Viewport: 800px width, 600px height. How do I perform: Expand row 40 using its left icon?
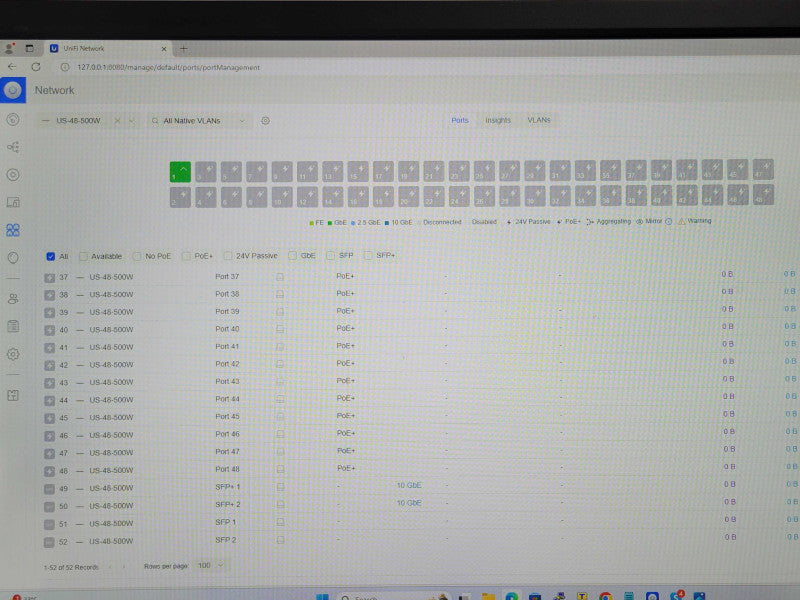[x=49, y=330]
